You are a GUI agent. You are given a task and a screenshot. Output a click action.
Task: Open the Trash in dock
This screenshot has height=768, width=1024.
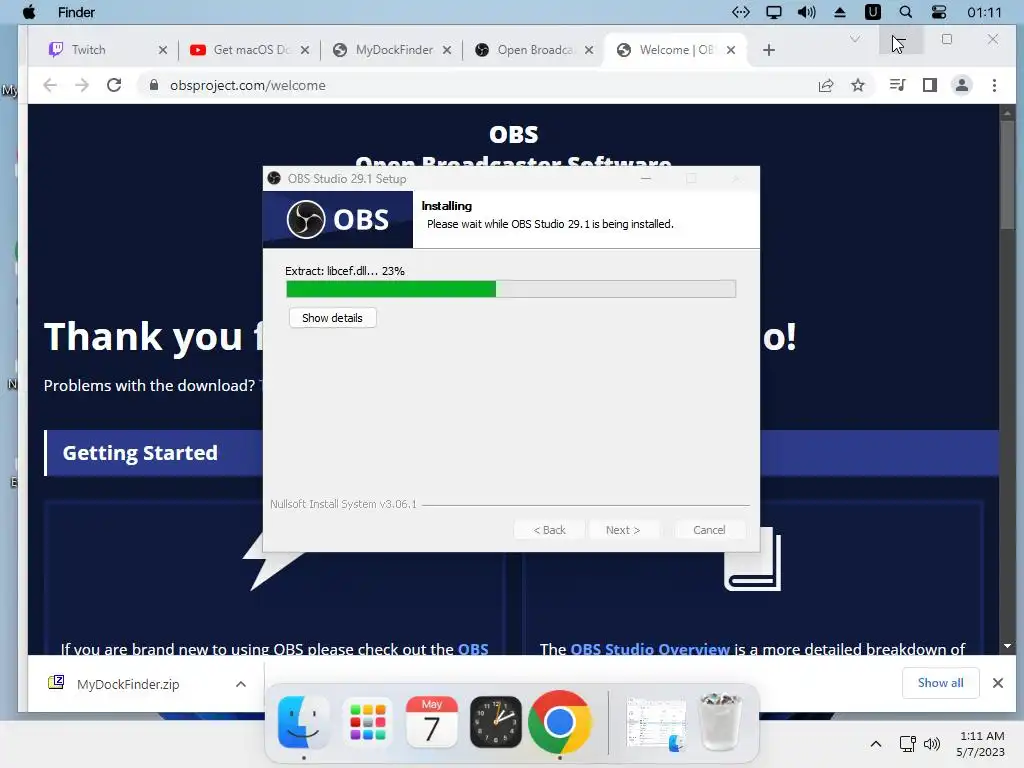tap(720, 722)
